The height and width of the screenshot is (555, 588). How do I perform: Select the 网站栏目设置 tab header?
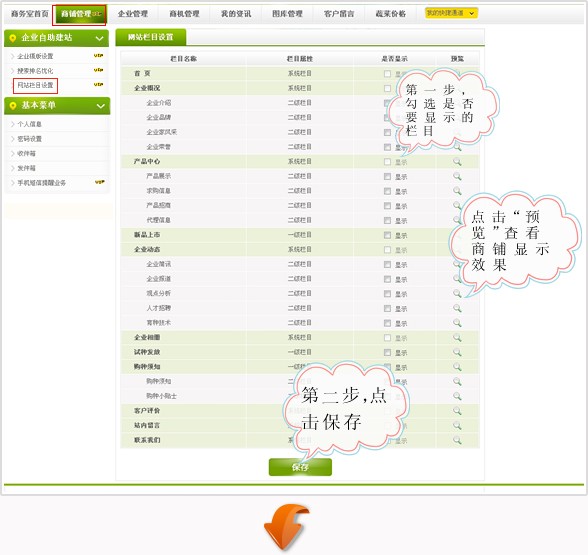pos(150,37)
